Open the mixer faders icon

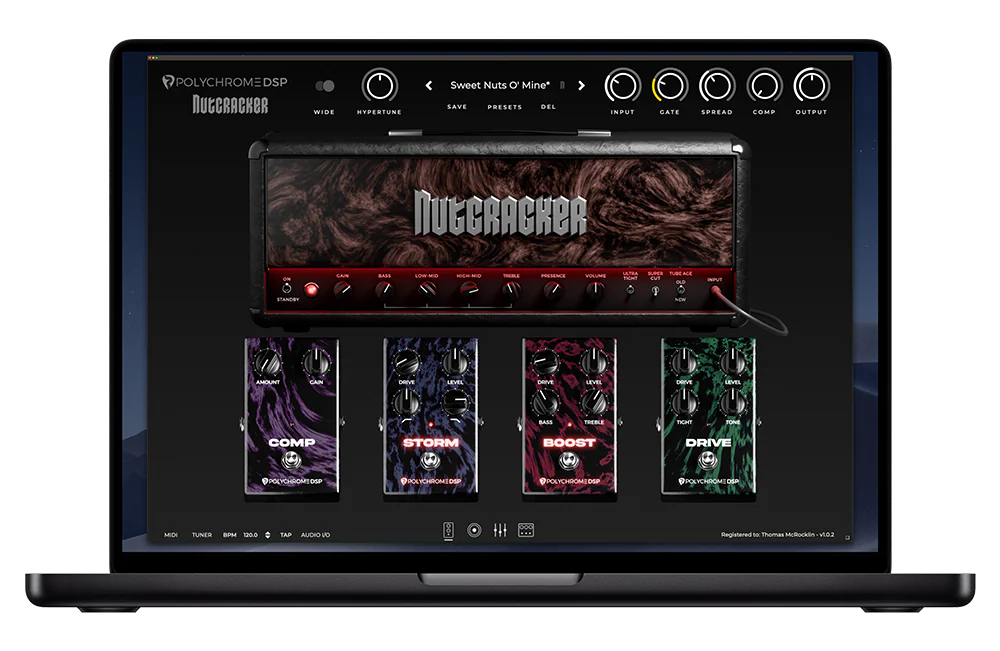[x=500, y=530]
